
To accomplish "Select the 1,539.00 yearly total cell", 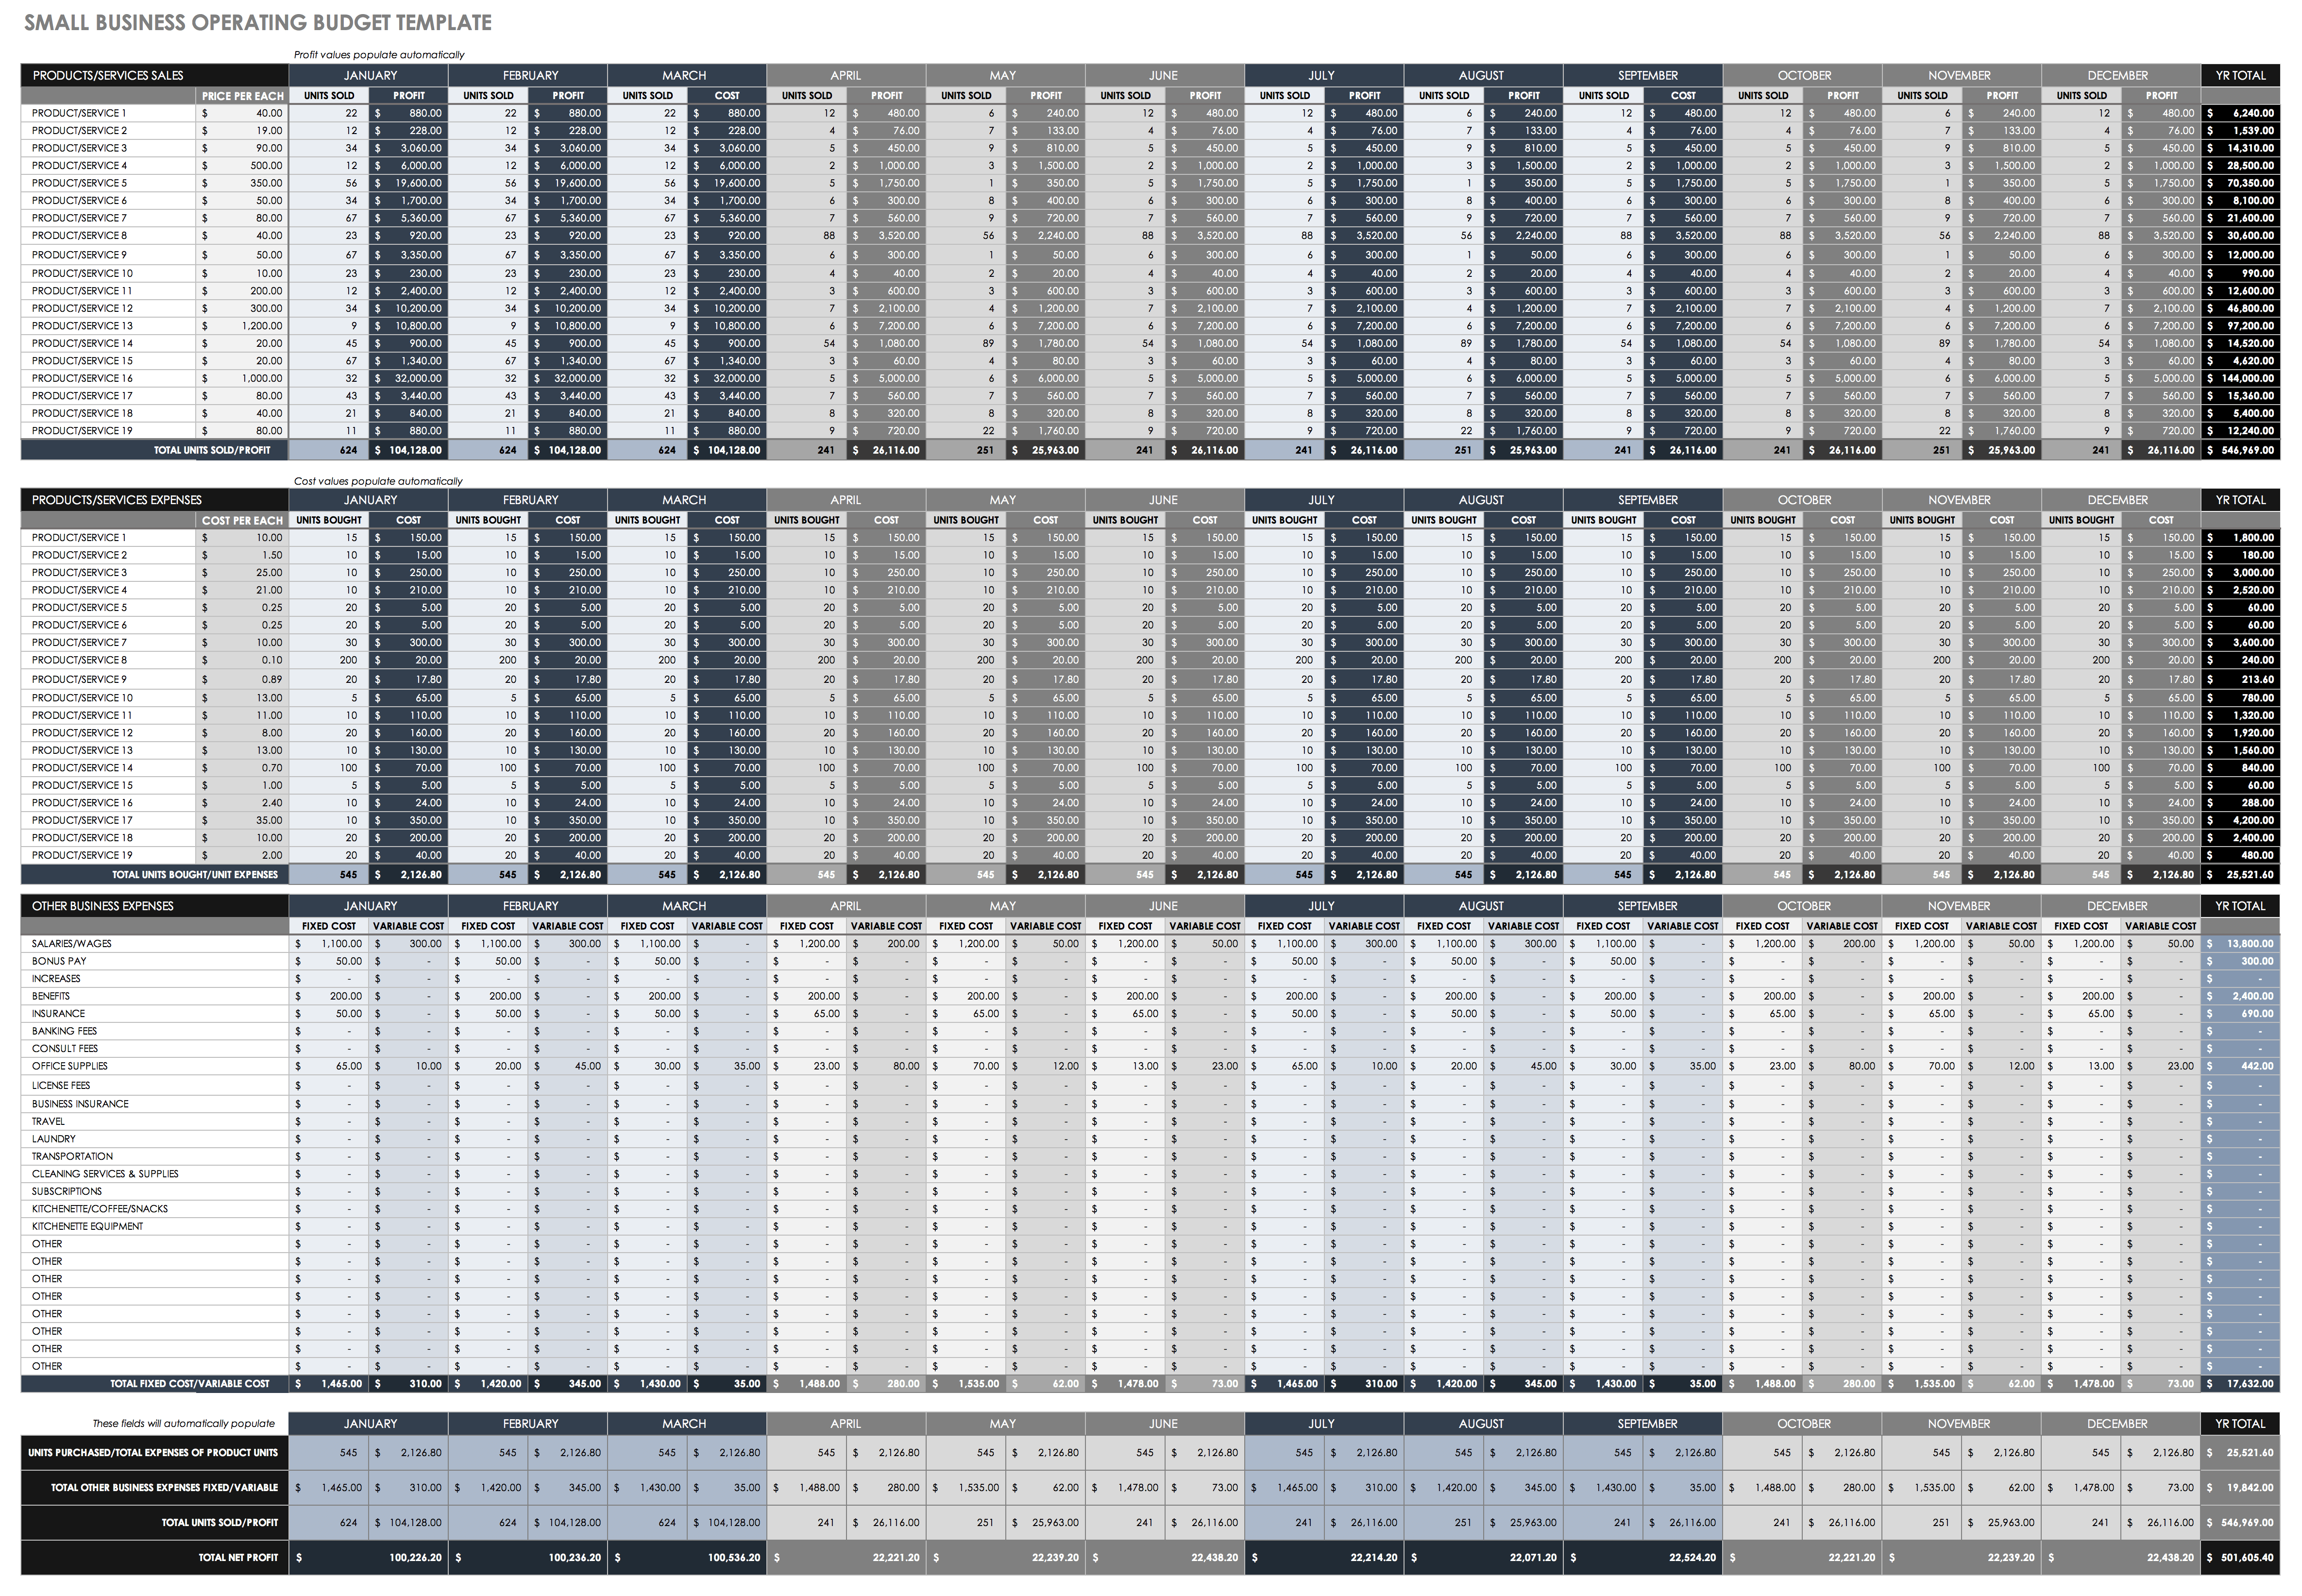I will click(x=2240, y=131).
